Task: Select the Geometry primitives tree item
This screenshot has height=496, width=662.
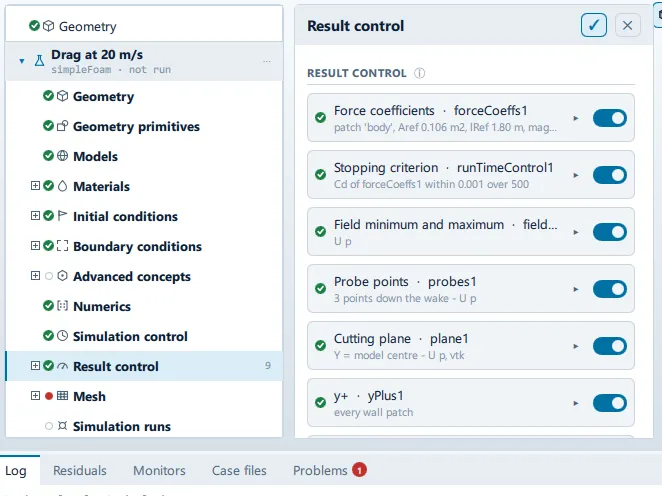Action: [x=144, y=126]
